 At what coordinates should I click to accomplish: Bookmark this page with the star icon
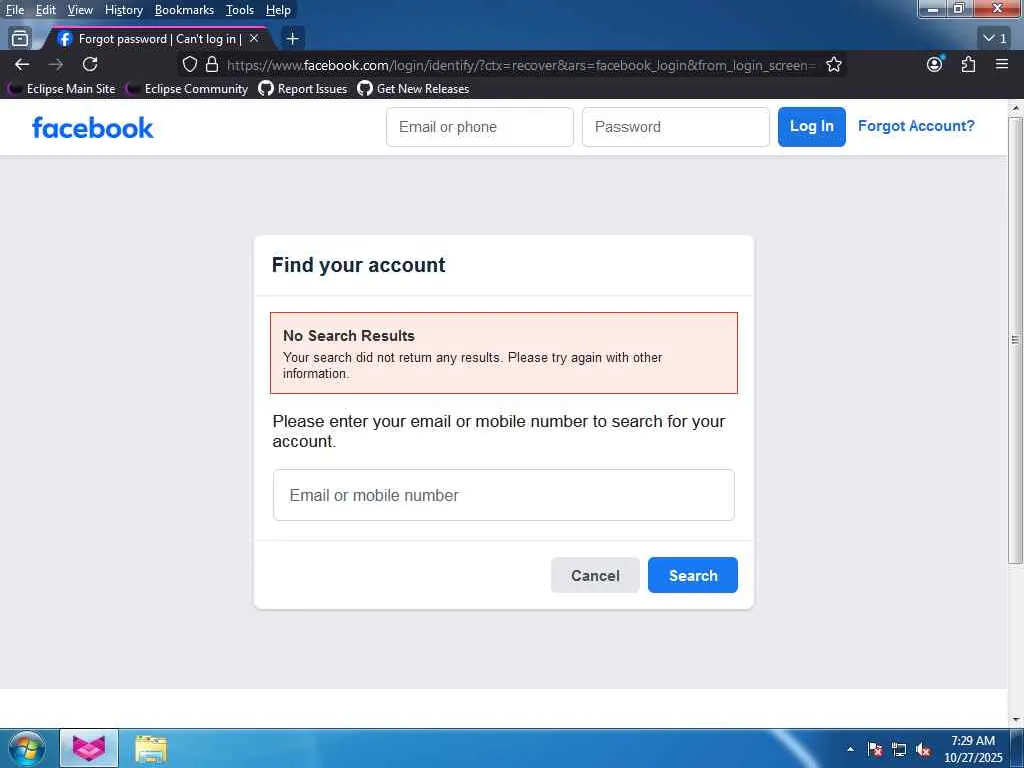click(833, 65)
